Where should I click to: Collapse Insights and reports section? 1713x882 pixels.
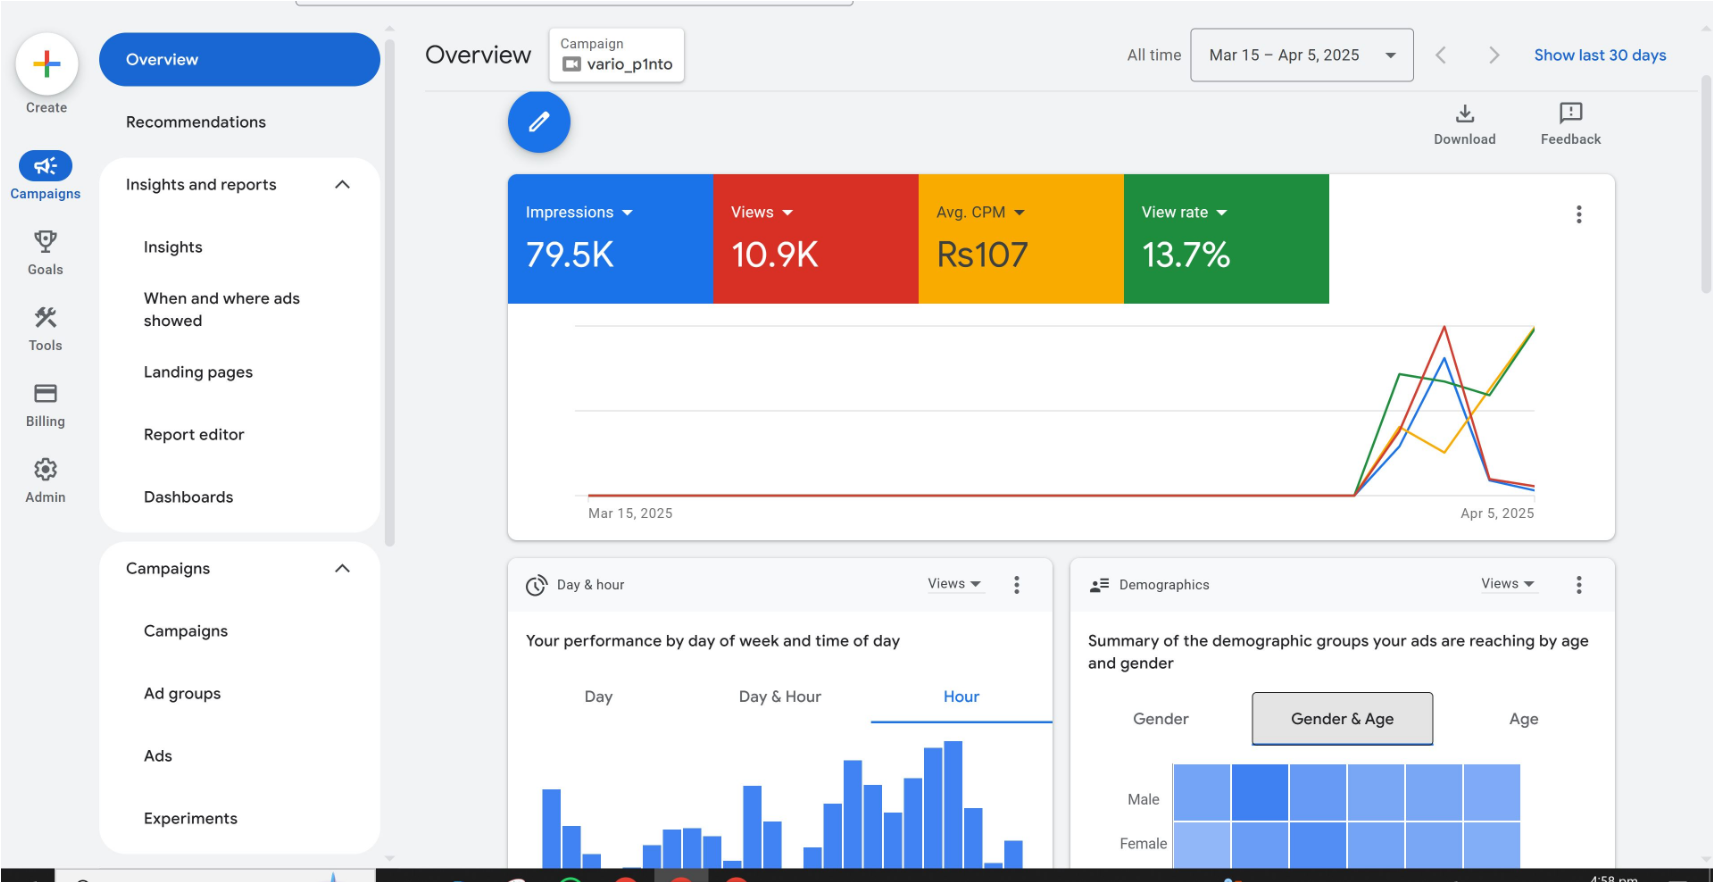[342, 185]
